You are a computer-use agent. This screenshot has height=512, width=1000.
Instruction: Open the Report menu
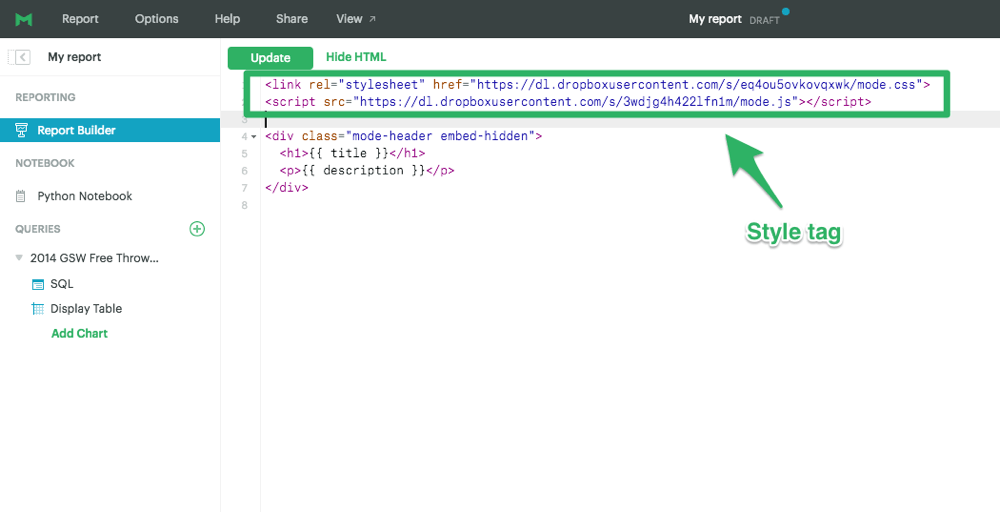point(80,19)
